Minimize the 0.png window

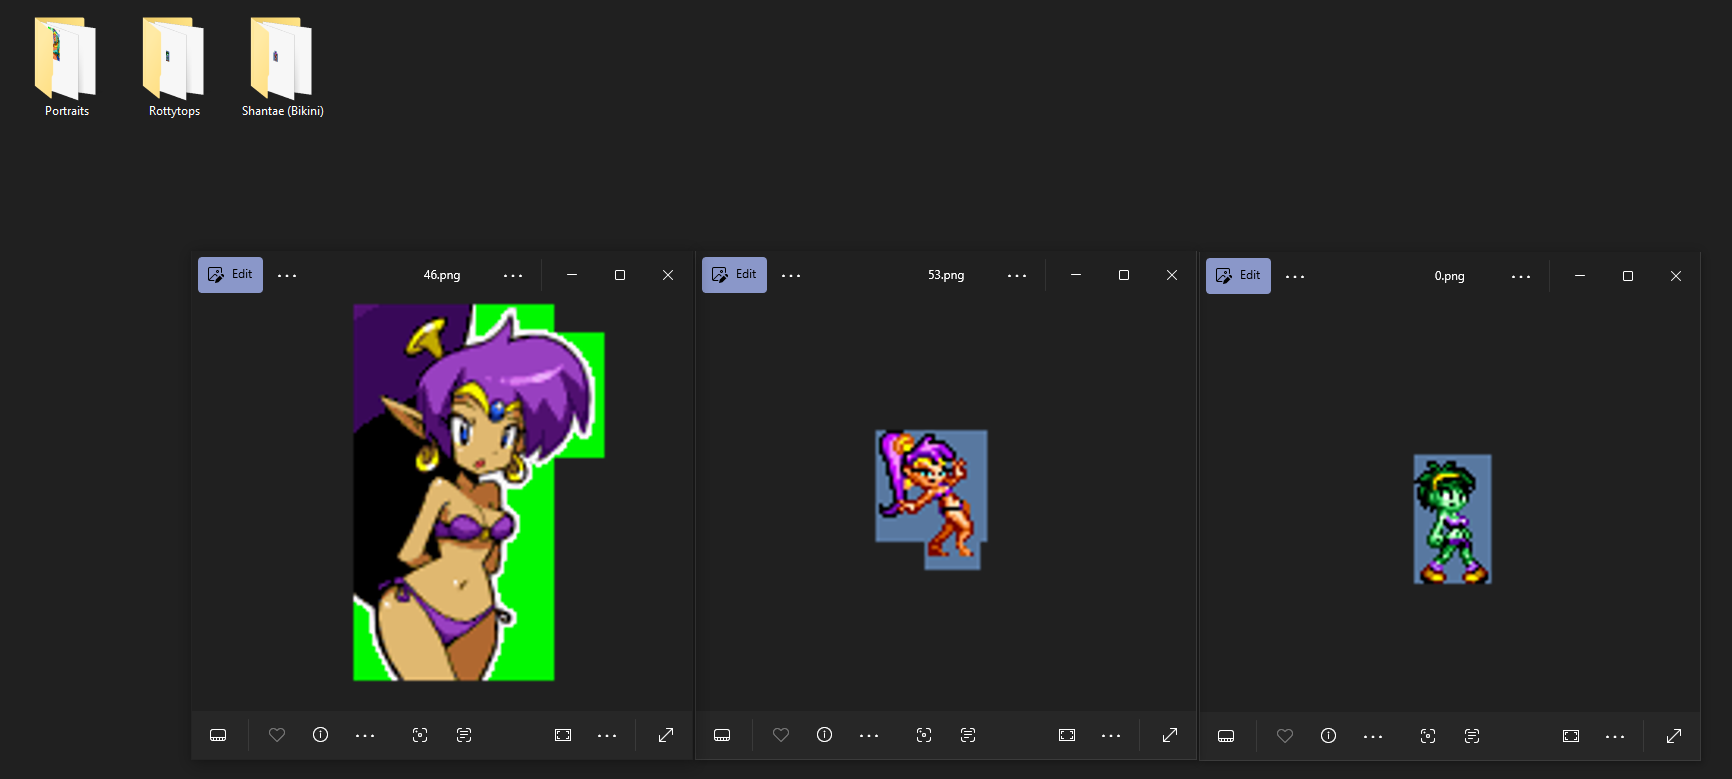(1580, 276)
